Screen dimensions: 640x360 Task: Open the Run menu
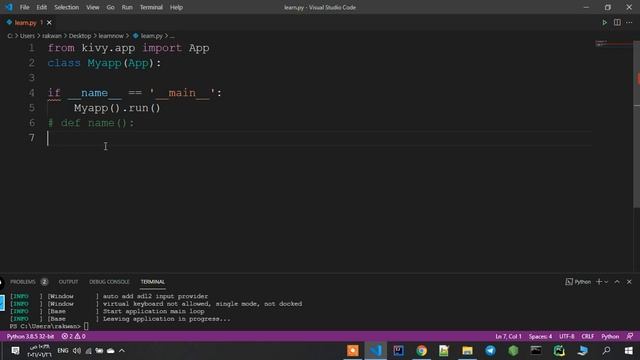127,7
